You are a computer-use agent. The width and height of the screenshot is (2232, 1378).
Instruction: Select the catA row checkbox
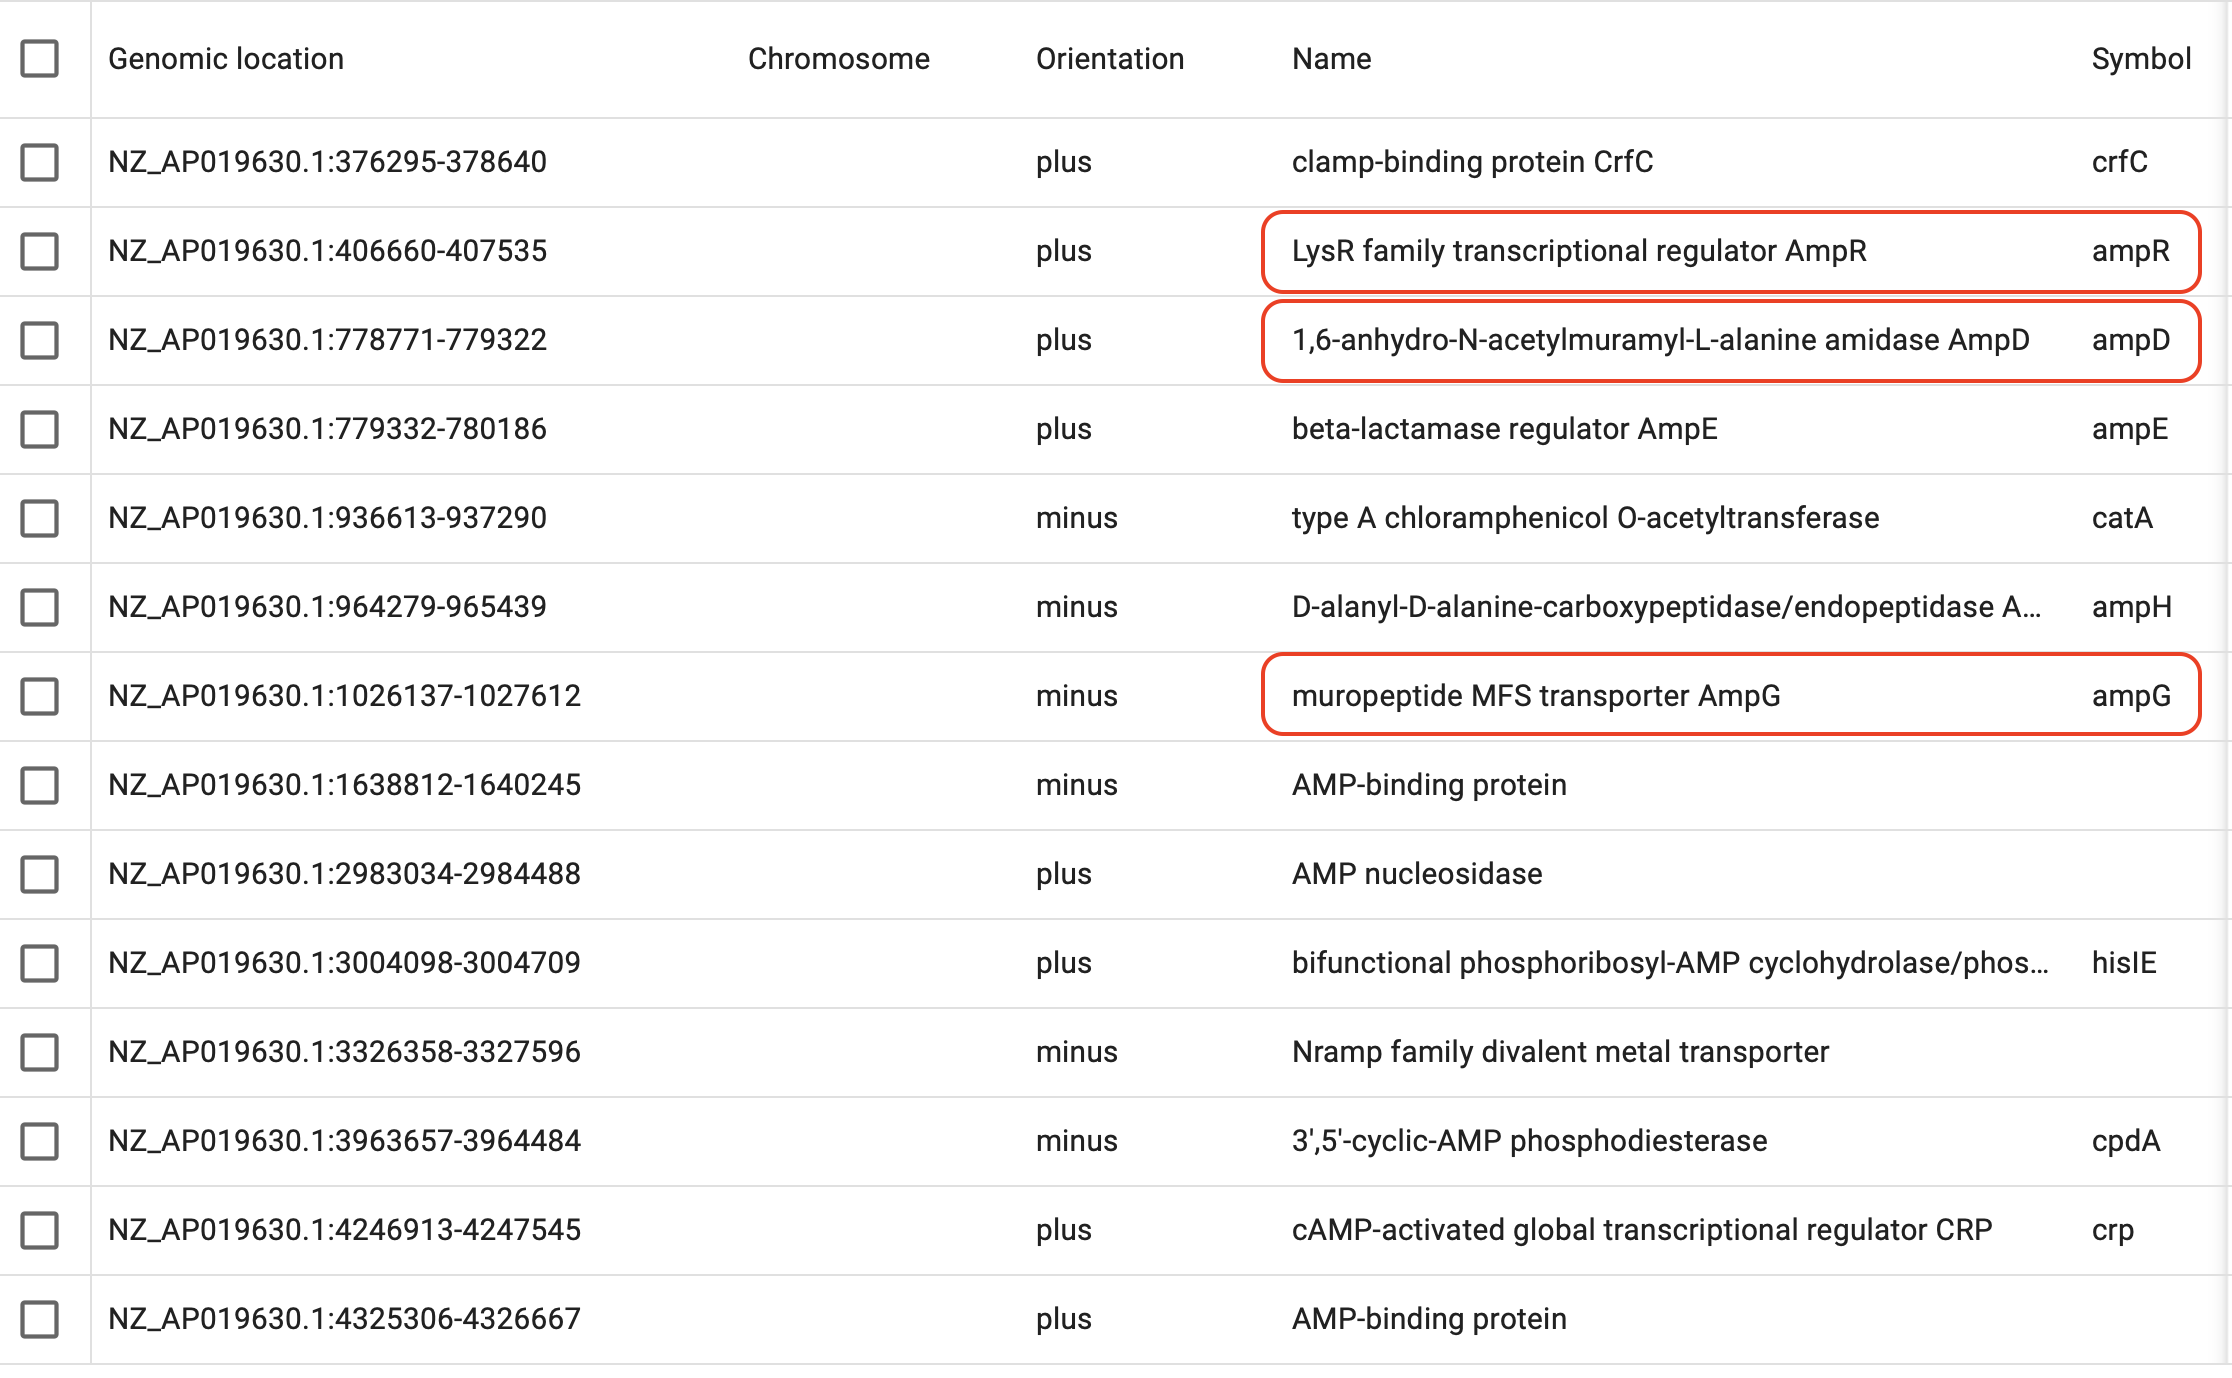coord(40,518)
